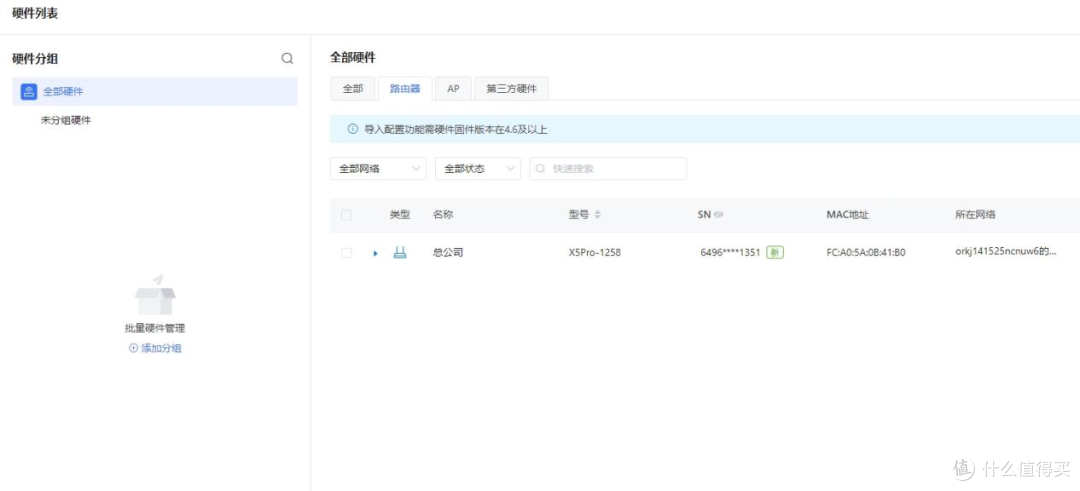Switch to the 全部 tab
1080x491 pixels.
click(353, 89)
